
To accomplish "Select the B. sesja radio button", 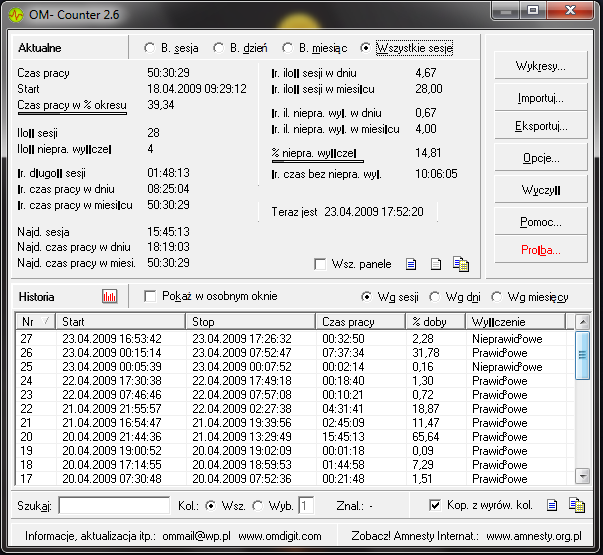I will pos(149,48).
